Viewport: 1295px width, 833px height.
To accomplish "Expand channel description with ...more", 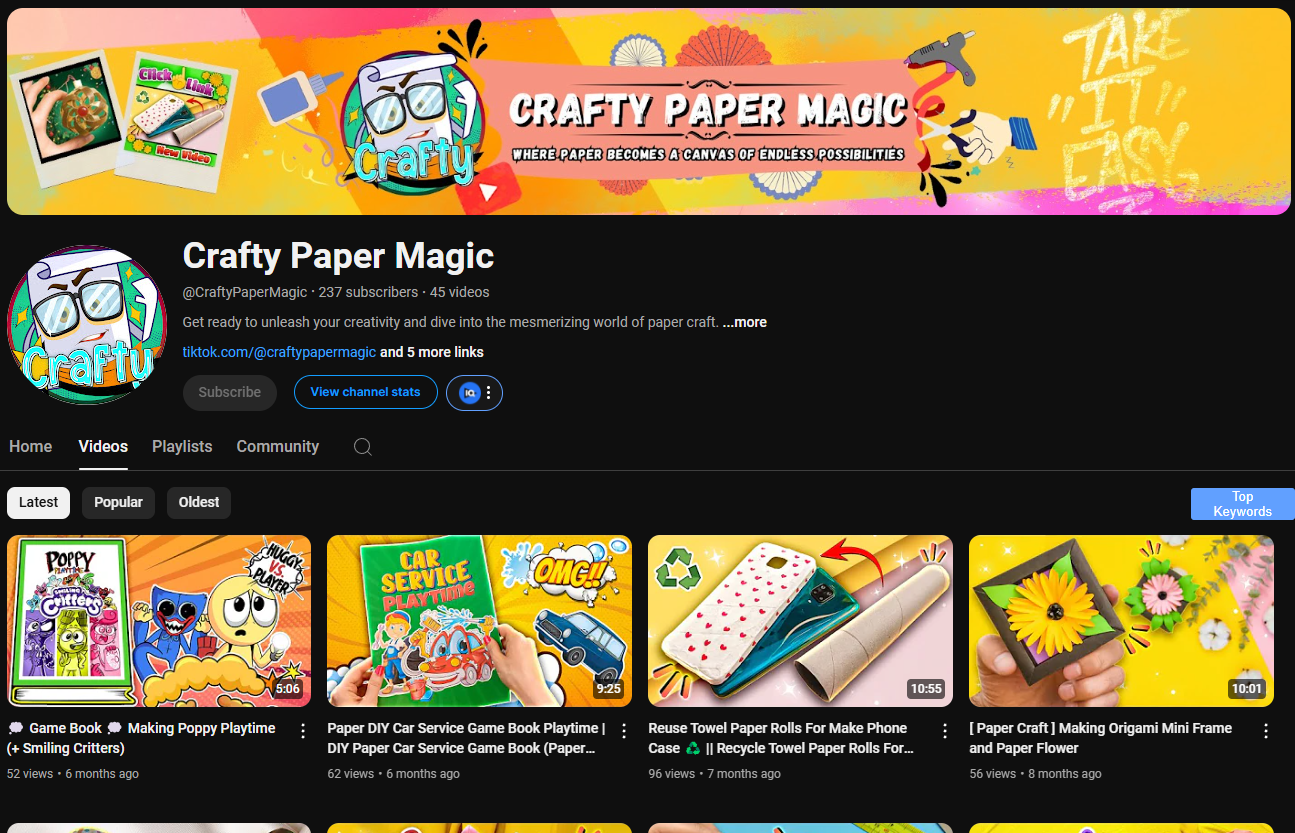I will point(745,322).
